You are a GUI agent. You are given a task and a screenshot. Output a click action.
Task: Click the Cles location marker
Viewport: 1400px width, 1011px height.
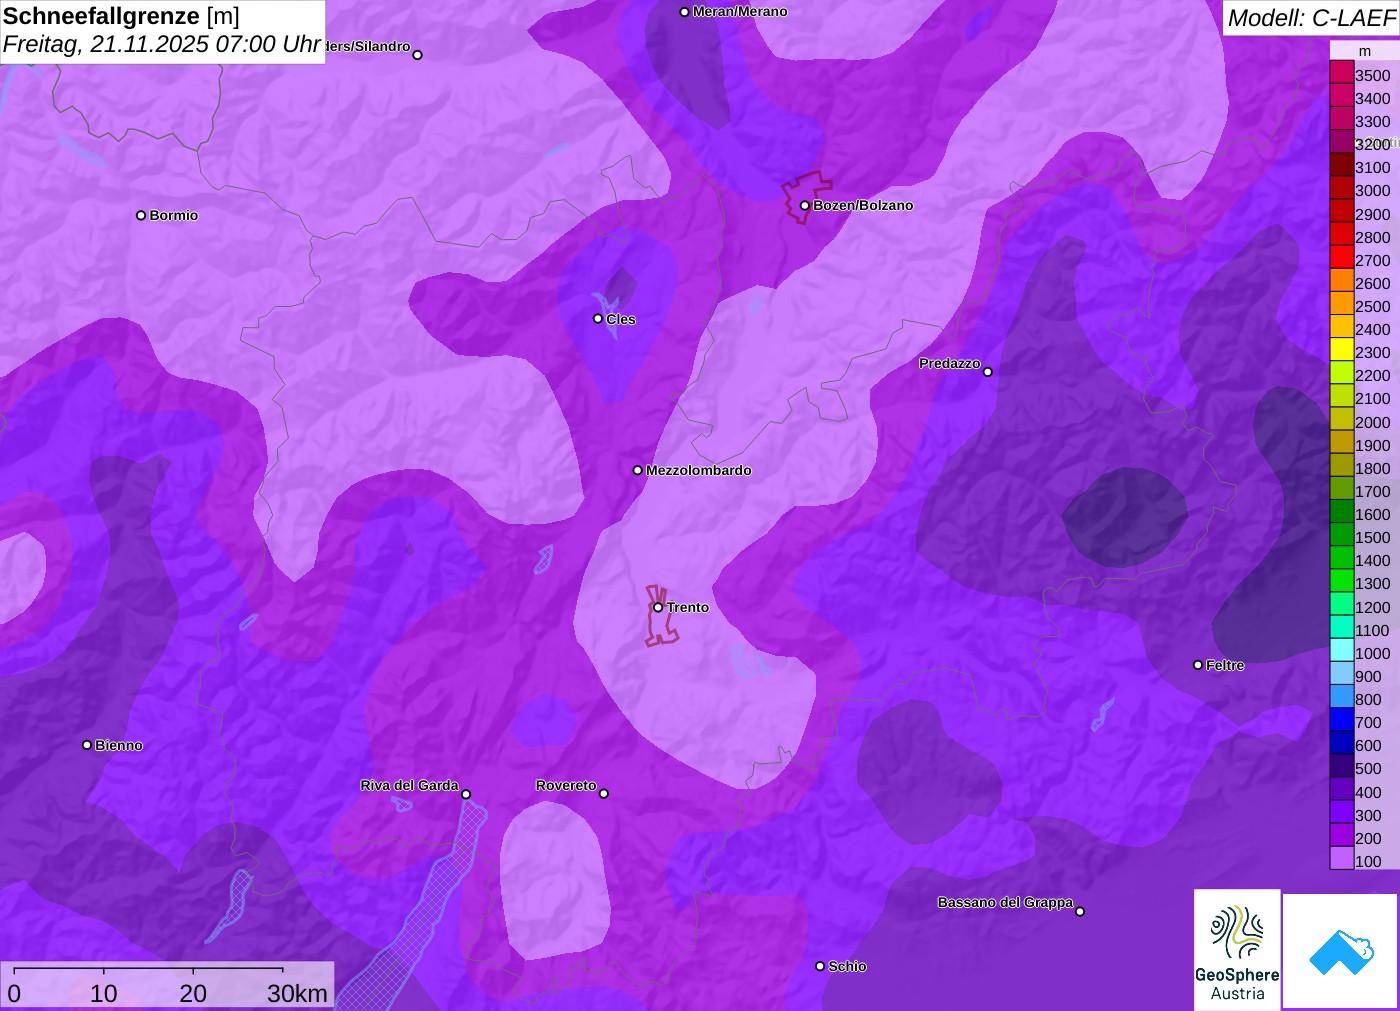tap(598, 319)
